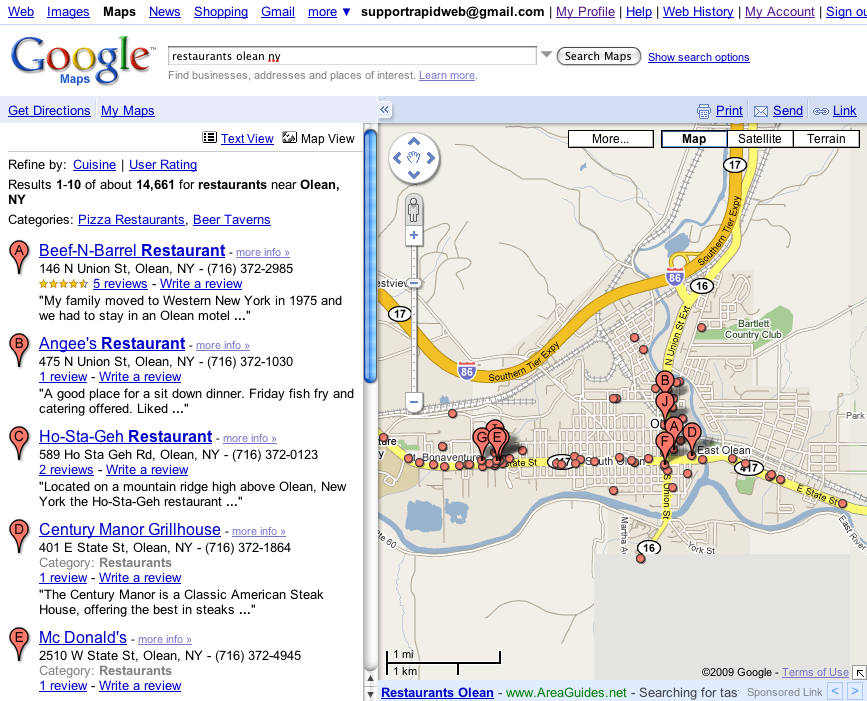Switch to the Map view type
The height and width of the screenshot is (701, 867).
coord(694,139)
